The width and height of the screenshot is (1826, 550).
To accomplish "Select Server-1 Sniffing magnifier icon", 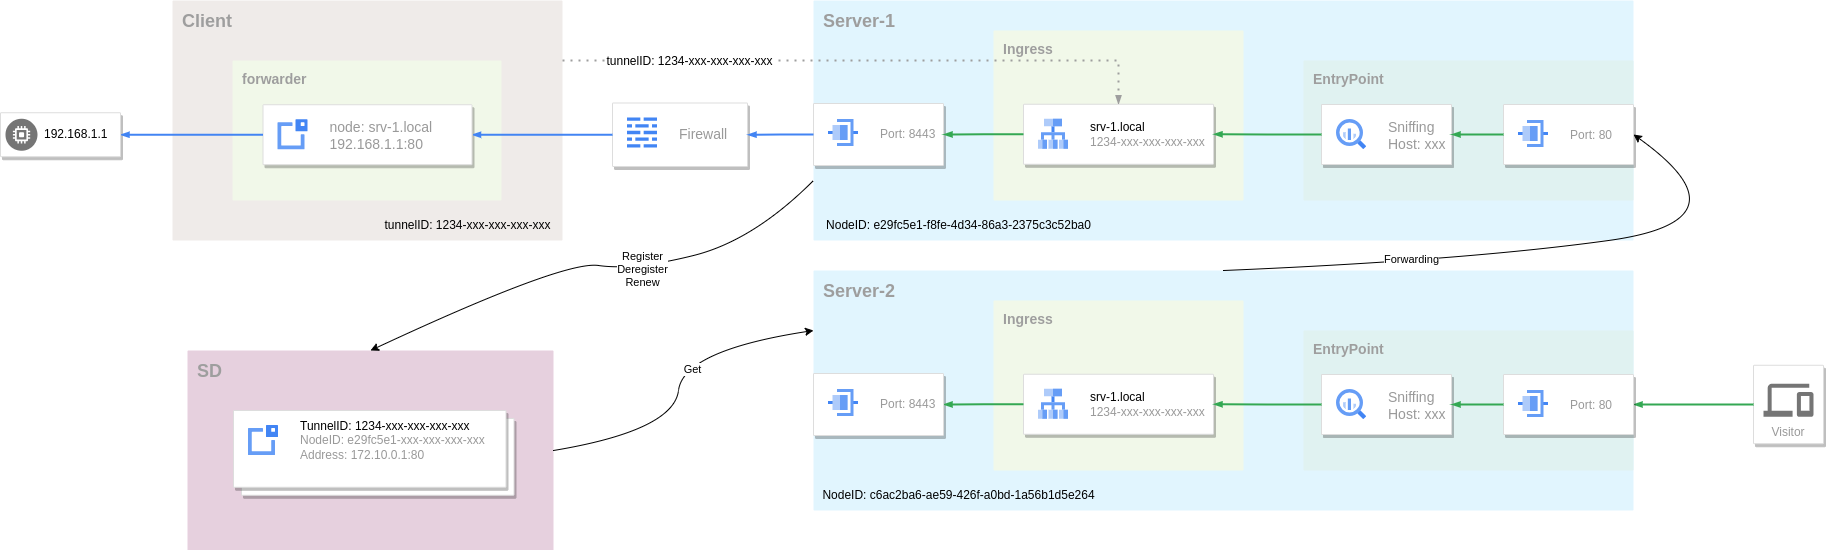I will coord(1351,134).
